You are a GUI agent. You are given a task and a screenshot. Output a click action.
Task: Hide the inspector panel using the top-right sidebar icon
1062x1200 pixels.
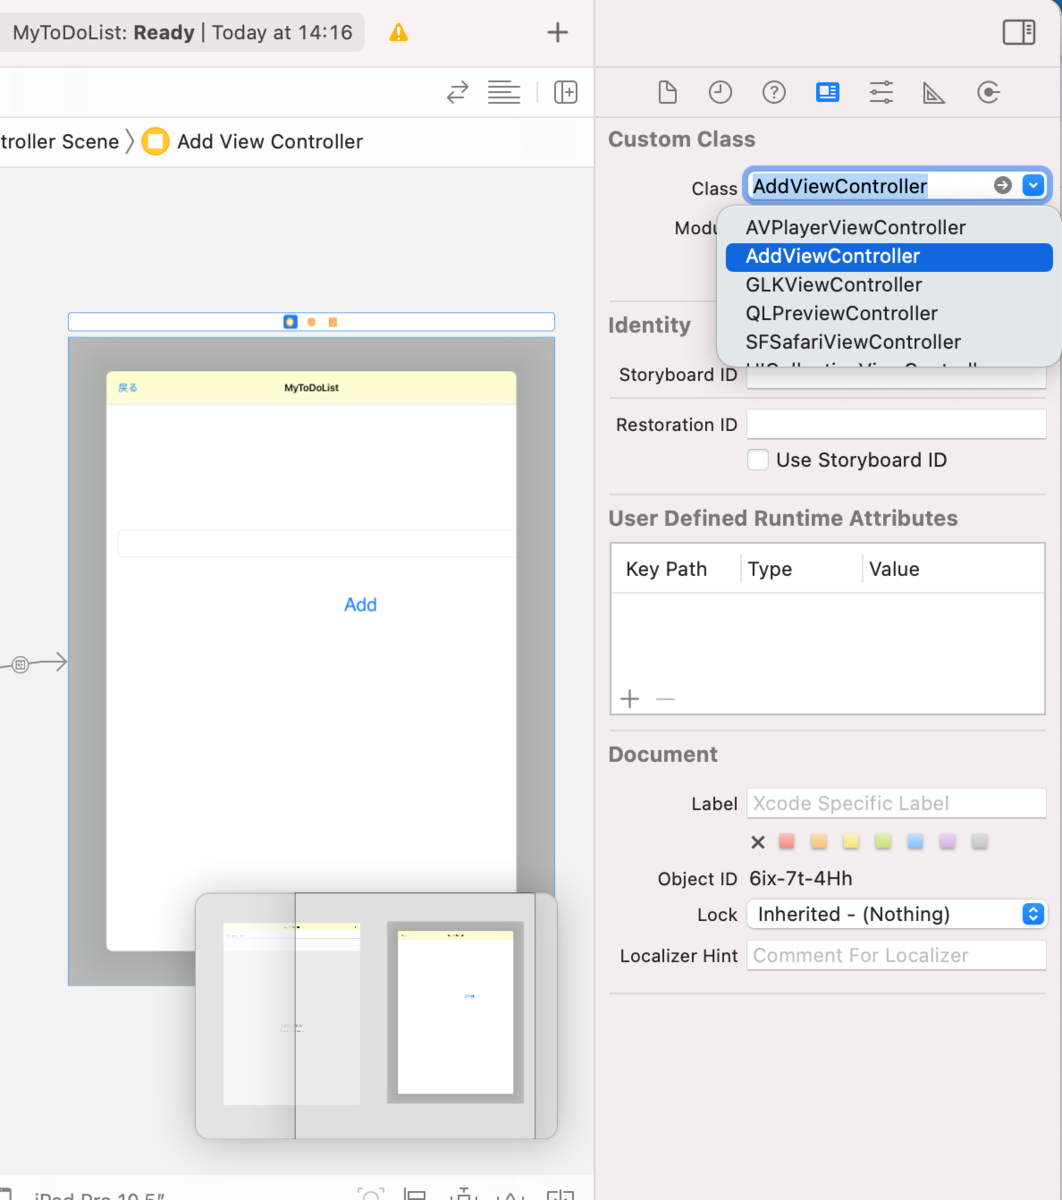coord(1019,32)
